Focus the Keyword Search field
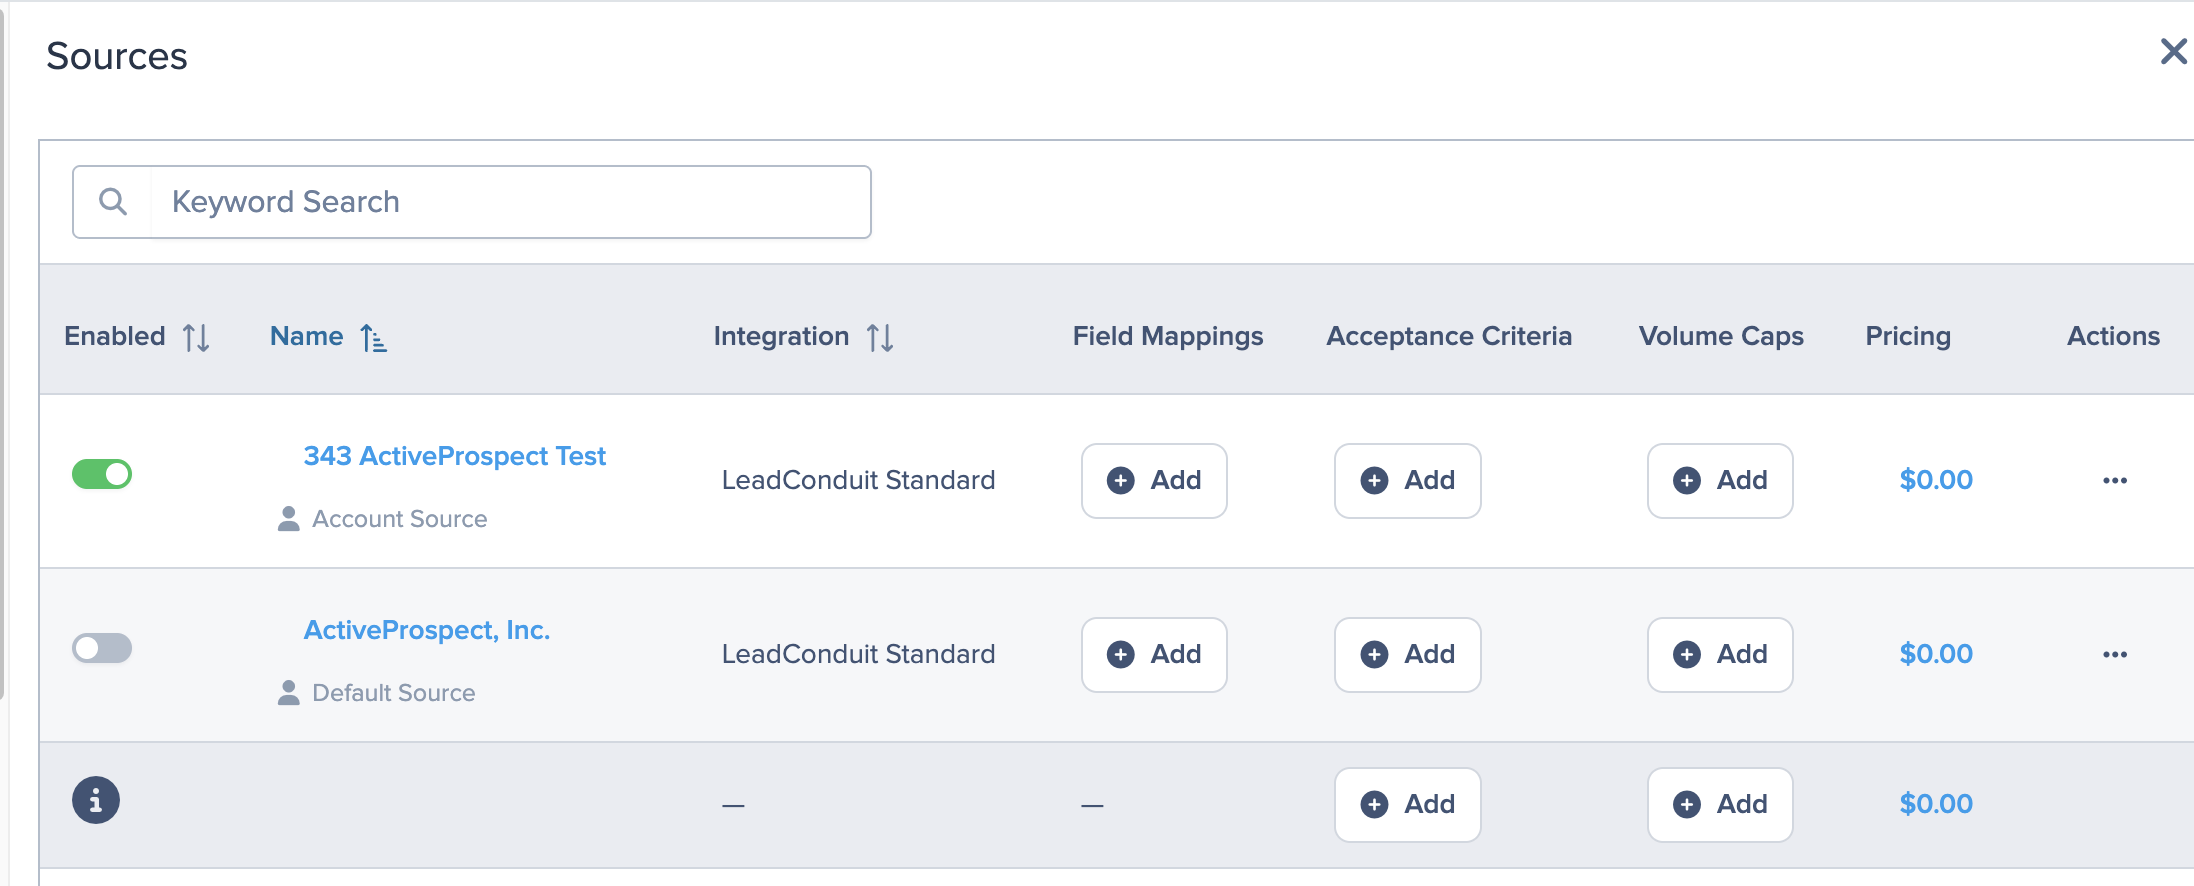 (x=510, y=202)
